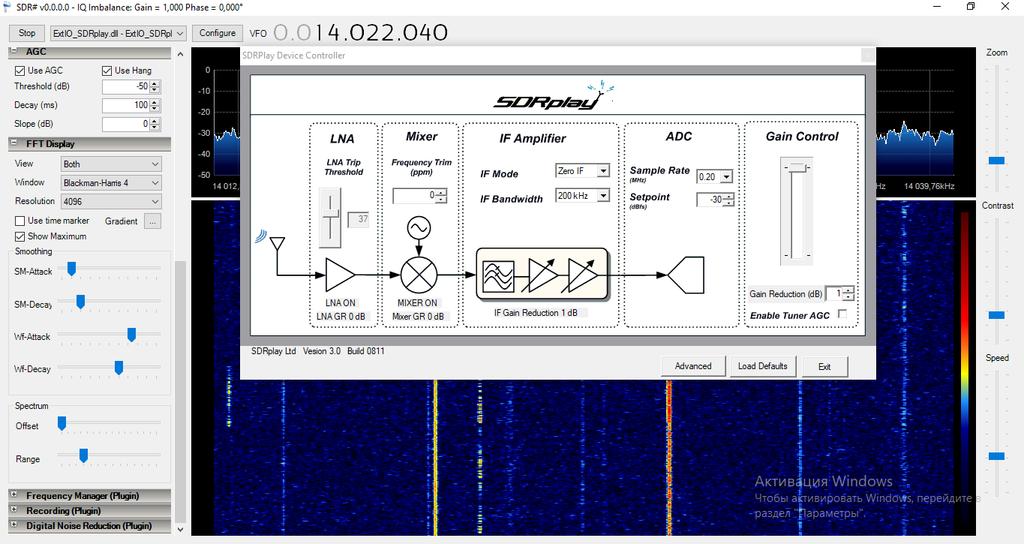This screenshot has height=544, width=1024.
Task: Uncheck Show Maximum
Action: (x=20, y=236)
